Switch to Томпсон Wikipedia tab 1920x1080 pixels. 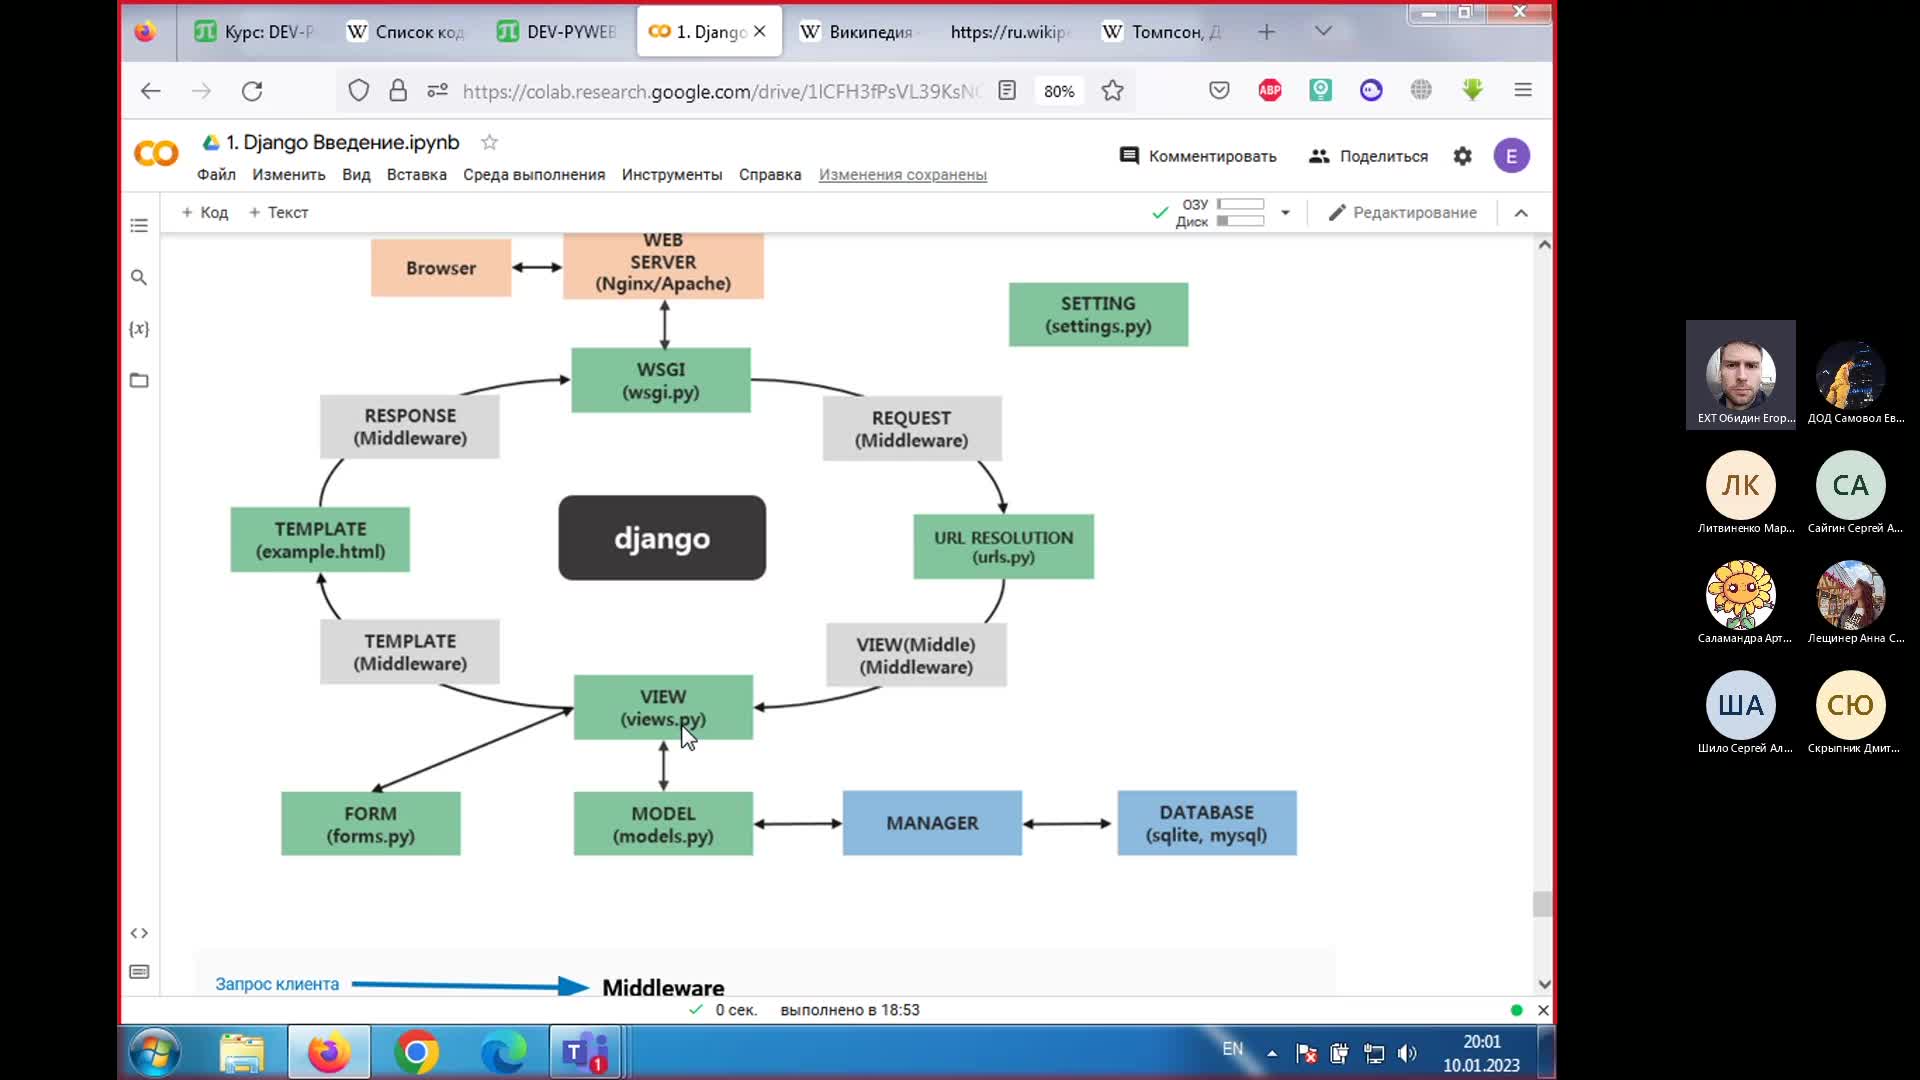coord(1162,32)
